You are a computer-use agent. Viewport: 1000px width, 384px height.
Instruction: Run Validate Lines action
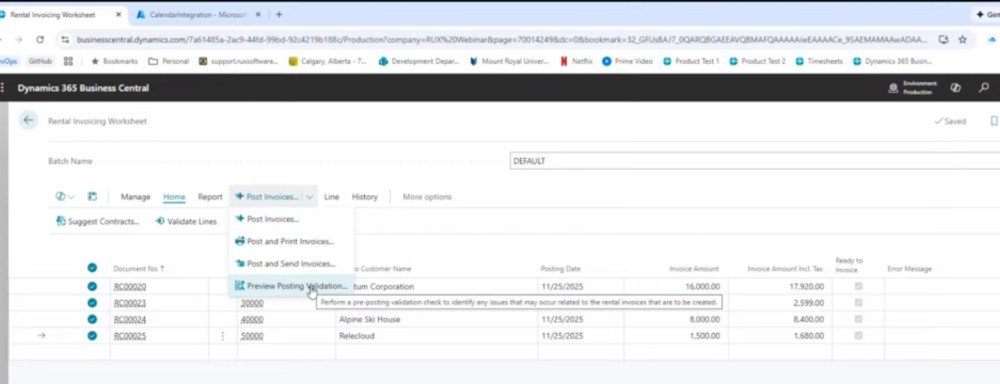coord(186,221)
